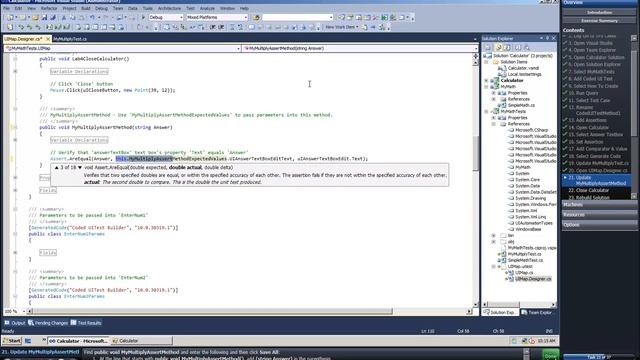Click the Save All toolbar icon
640x360 pixels.
53,18
